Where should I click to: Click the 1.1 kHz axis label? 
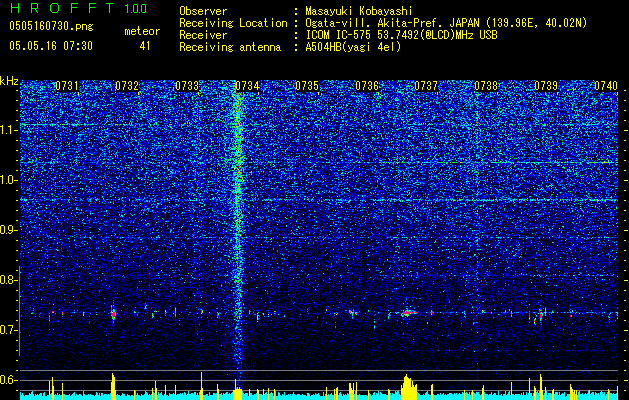coord(9,130)
